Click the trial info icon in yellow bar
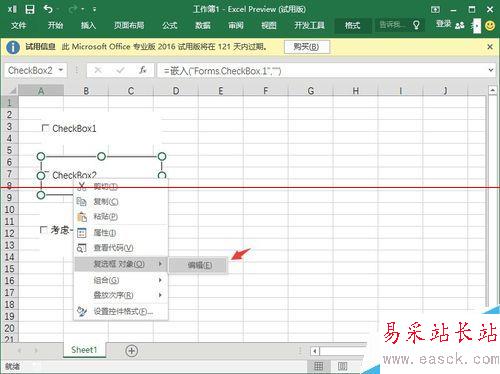The image size is (500, 374). coord(13,47)
